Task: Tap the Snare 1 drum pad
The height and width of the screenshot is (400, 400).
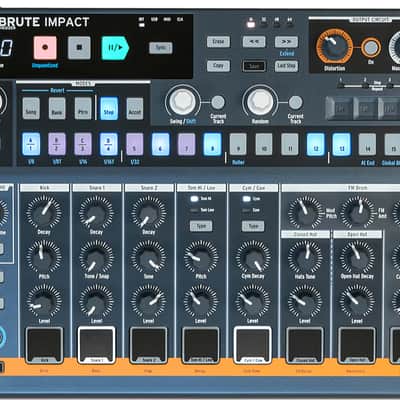Action: pyautogui.click(x=96, y=345)
